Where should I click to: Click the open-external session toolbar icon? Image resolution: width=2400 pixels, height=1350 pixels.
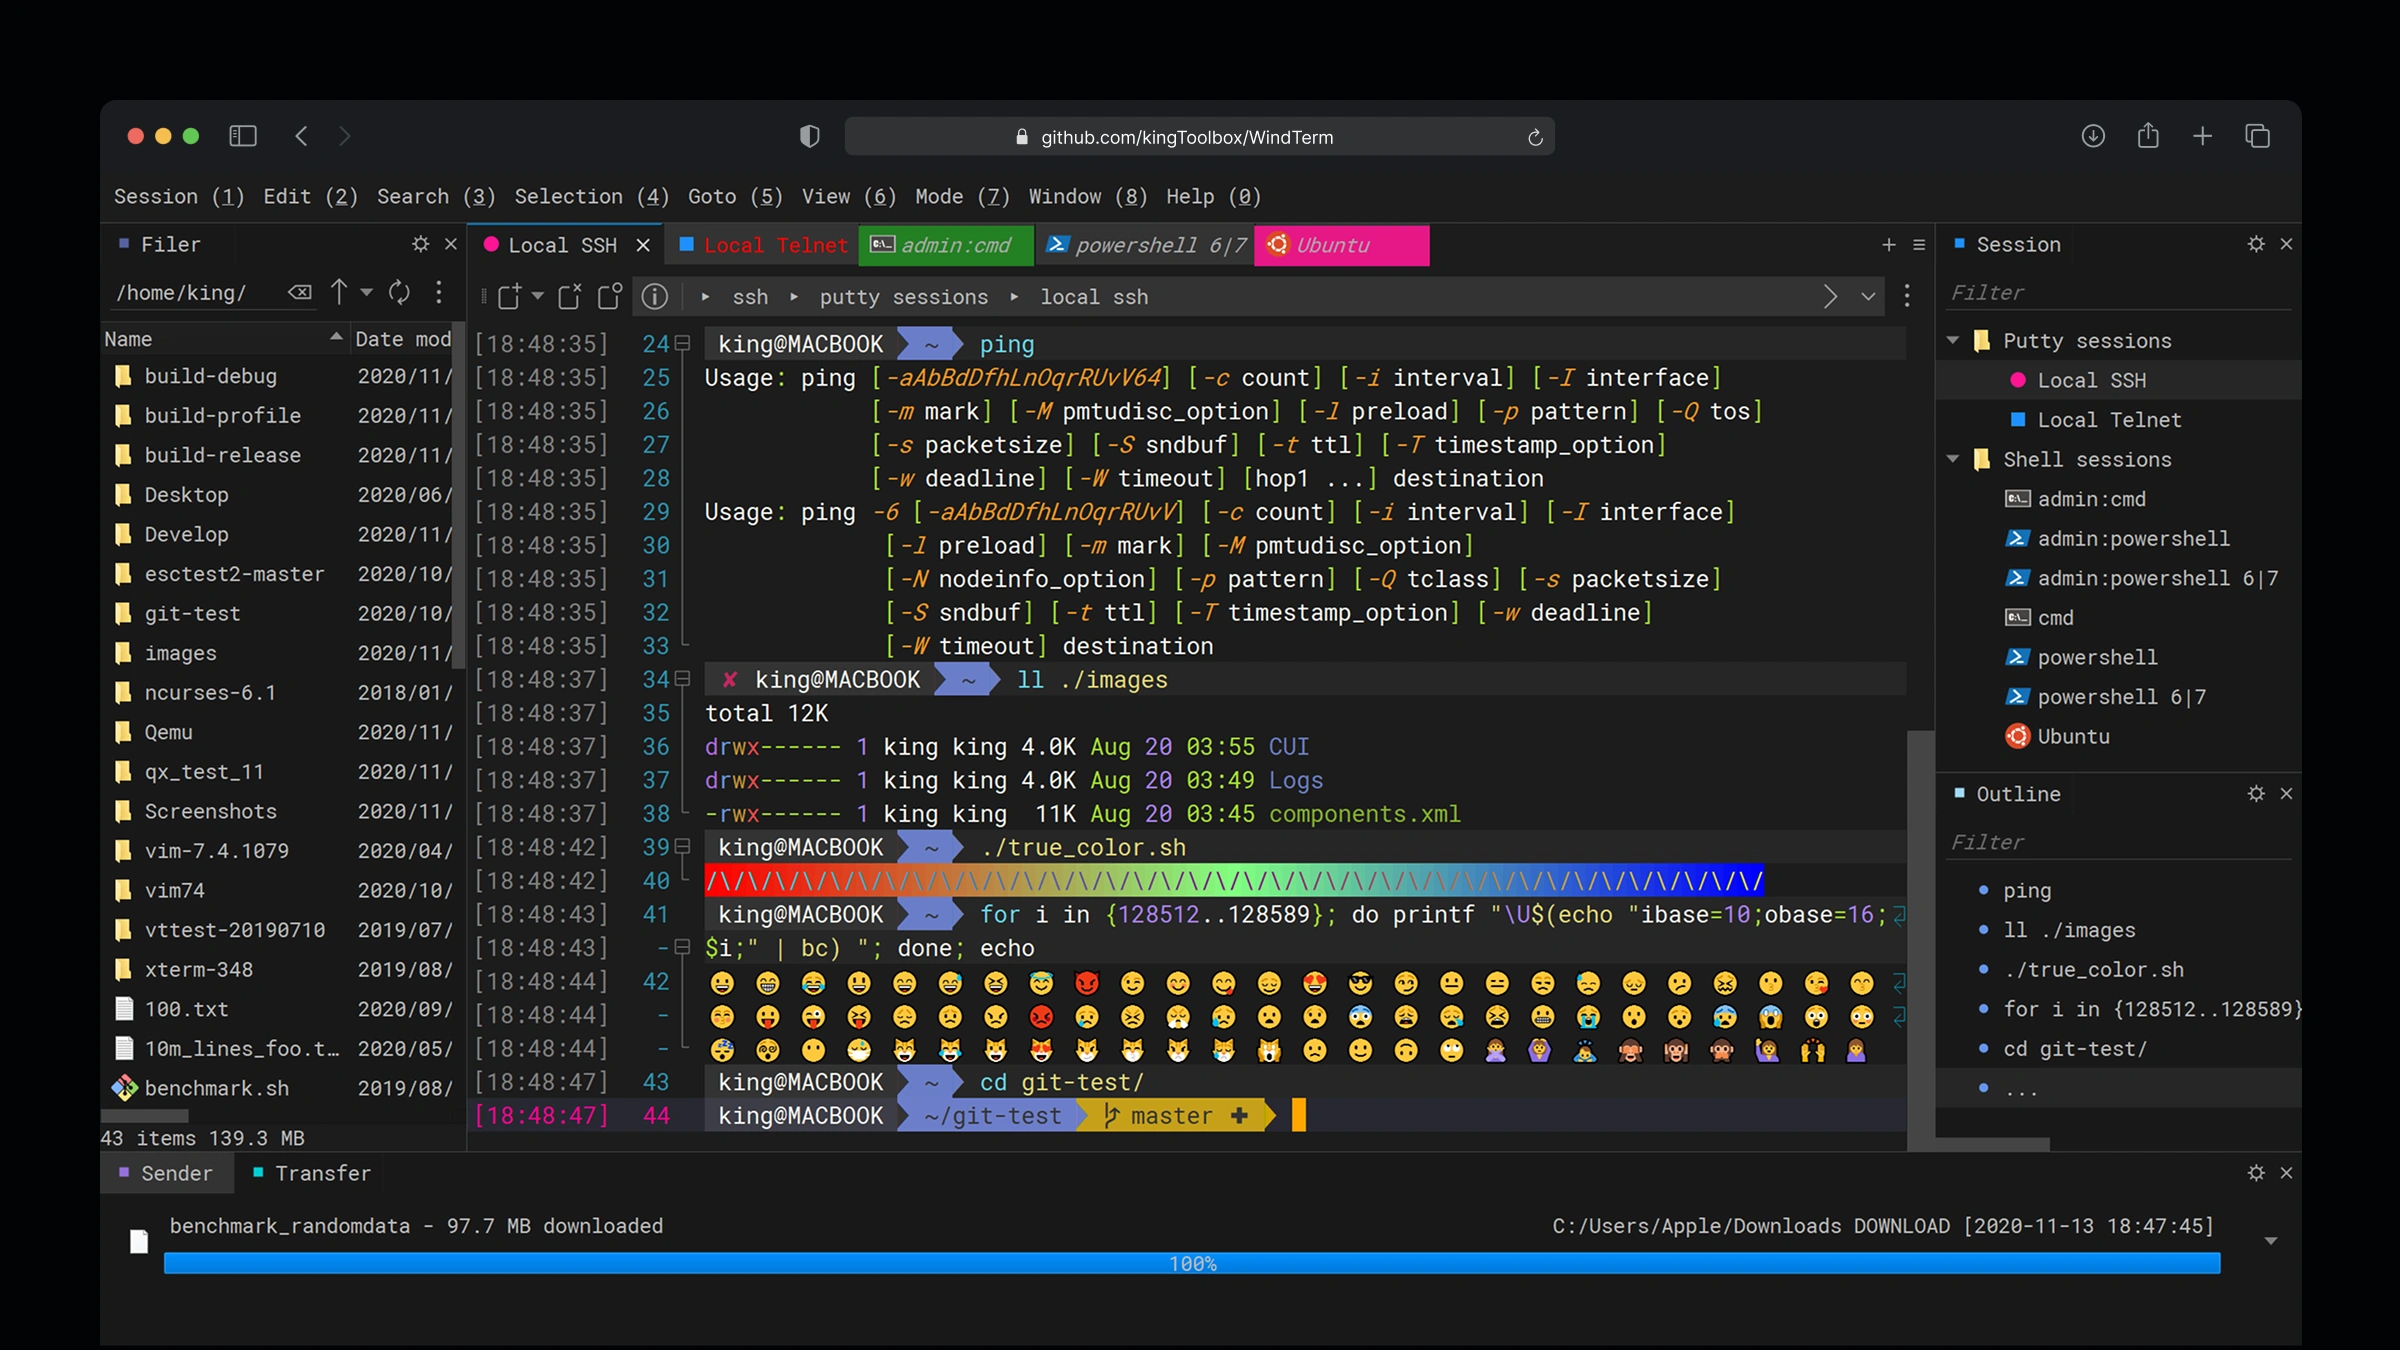(570, 296)
